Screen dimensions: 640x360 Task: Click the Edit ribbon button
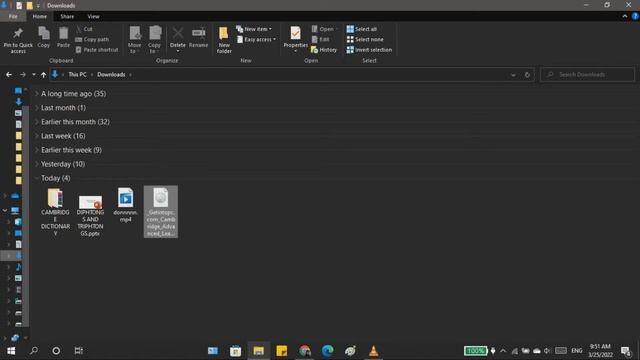coord(320,40)
